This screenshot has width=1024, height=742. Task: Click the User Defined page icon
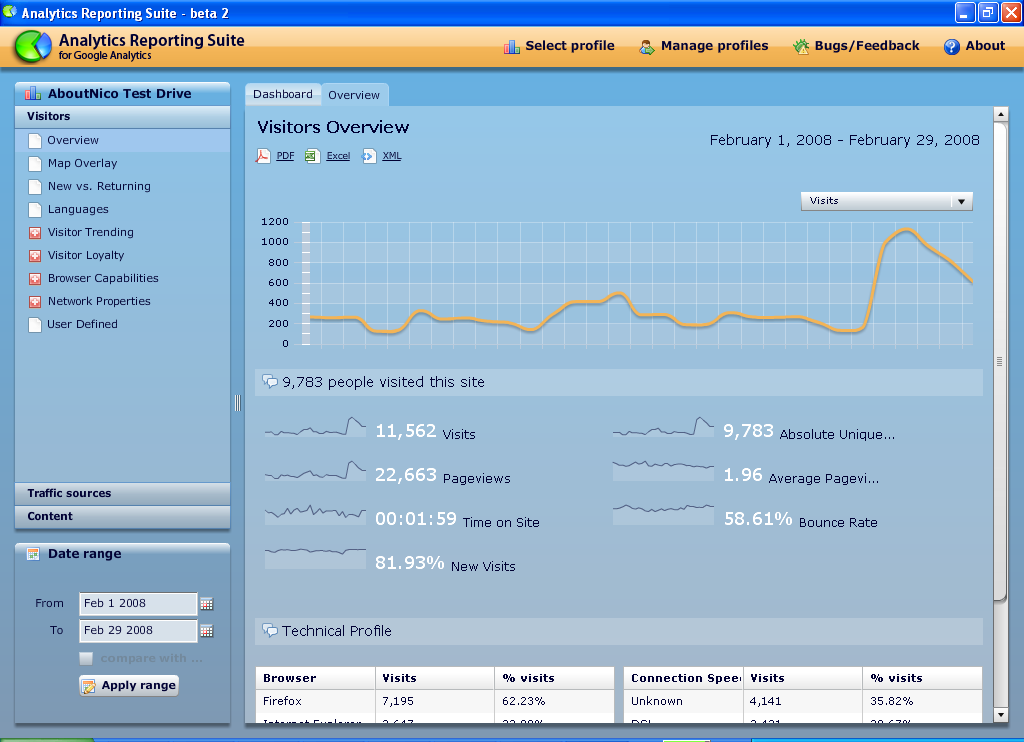tap(35, 325)
